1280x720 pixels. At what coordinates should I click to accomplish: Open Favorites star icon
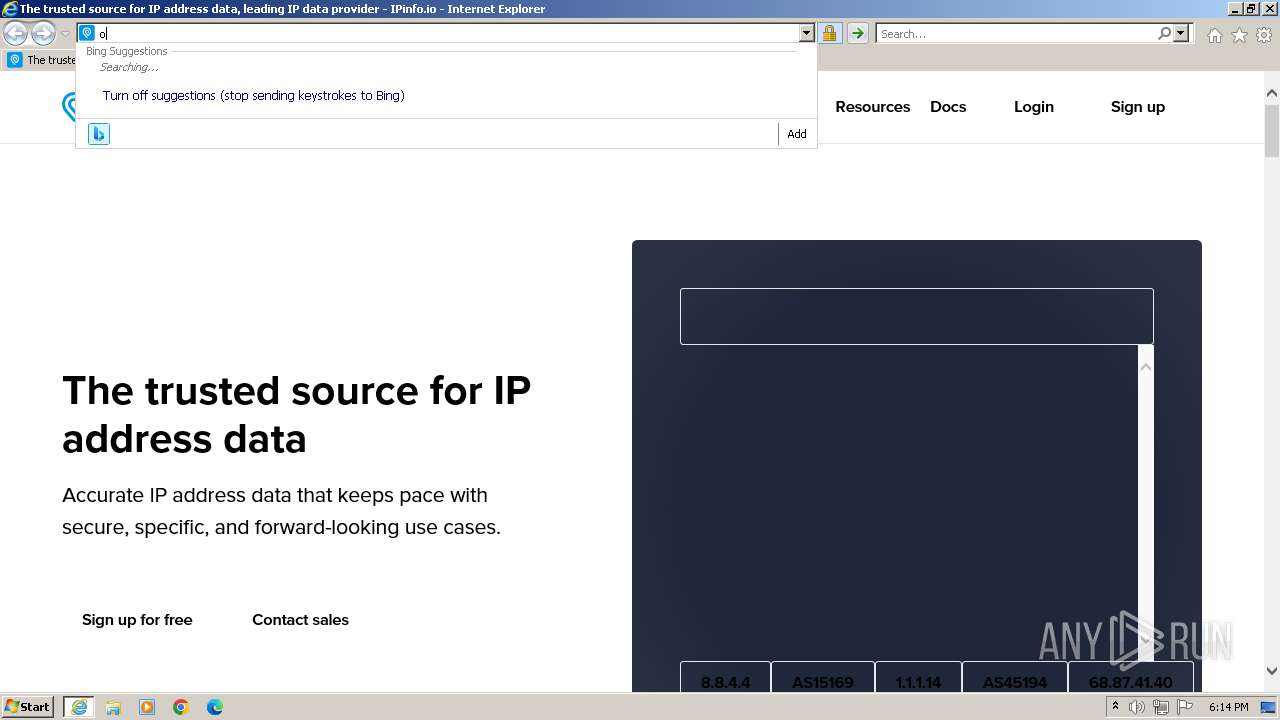click(1239, 35)
